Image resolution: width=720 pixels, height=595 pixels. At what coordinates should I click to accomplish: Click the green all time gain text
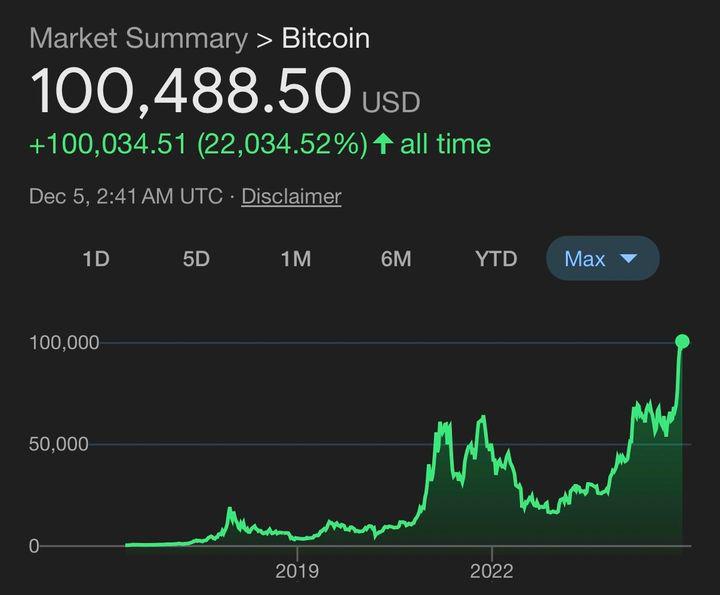(260, 144)
